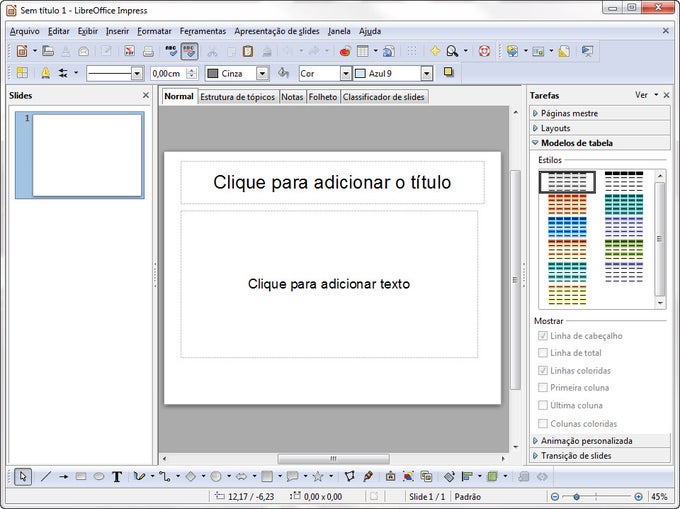The height and width of the screenshot is (509, 680).
Task: Select the Curve drawing tool
Action: (x=139, y=476)
